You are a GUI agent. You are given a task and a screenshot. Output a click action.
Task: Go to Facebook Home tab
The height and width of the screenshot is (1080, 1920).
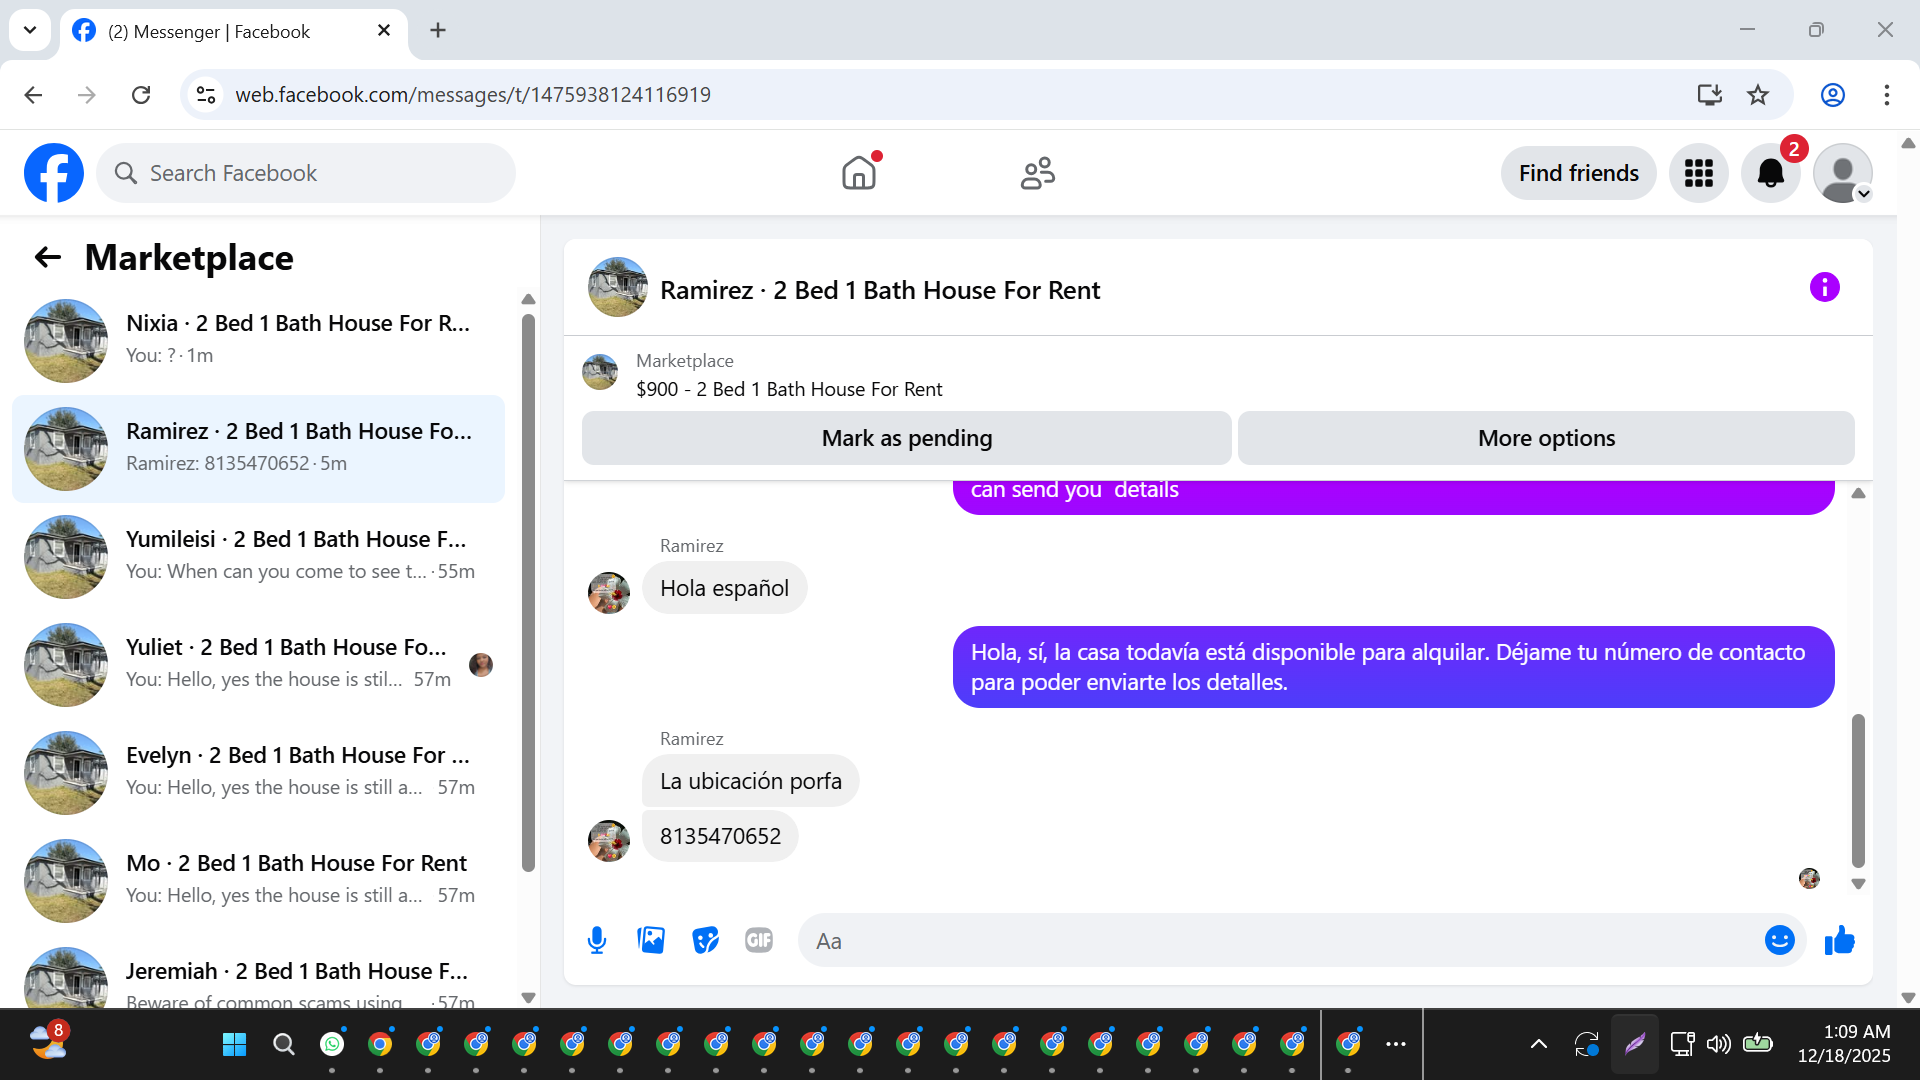(858, 174)
